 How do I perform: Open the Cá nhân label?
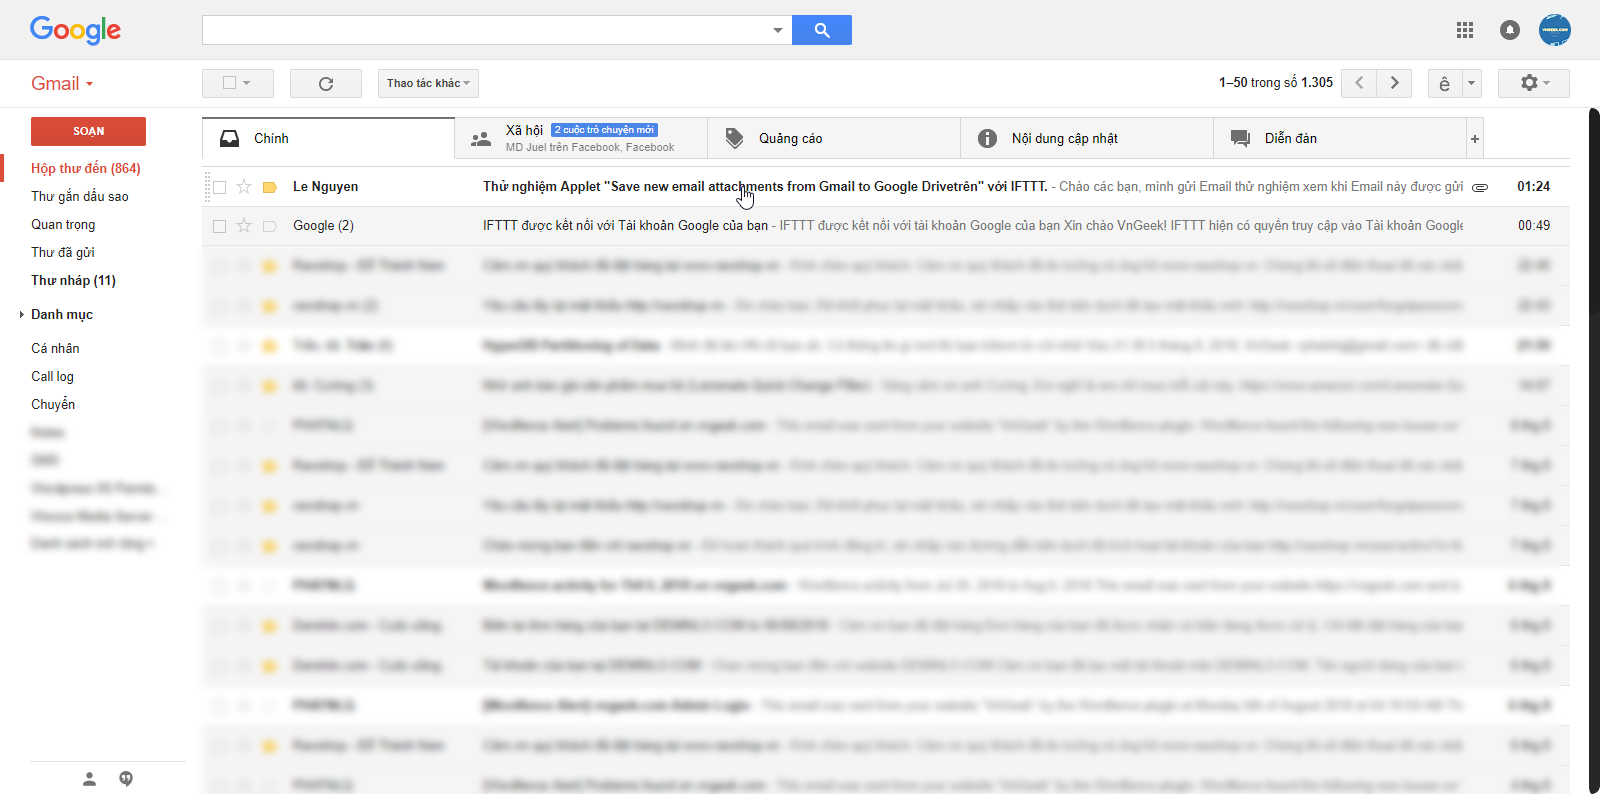[x=55, y=349]
